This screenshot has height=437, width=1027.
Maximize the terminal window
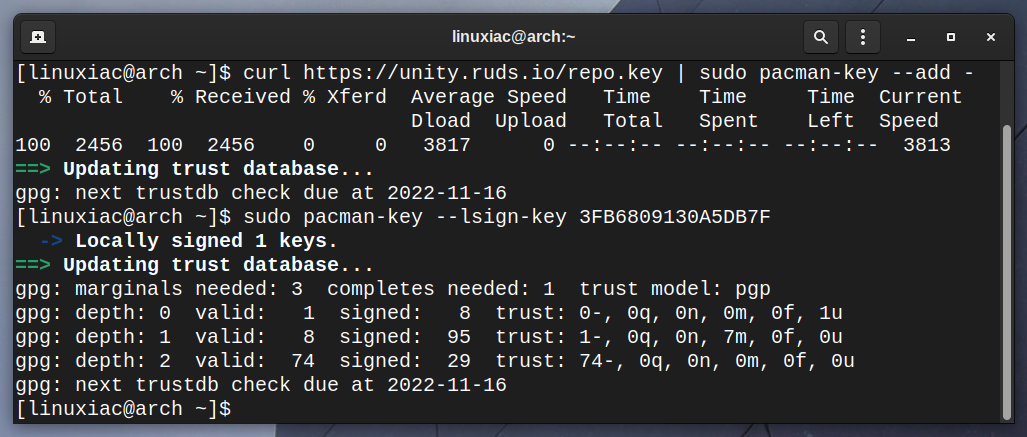coord(950,38)
